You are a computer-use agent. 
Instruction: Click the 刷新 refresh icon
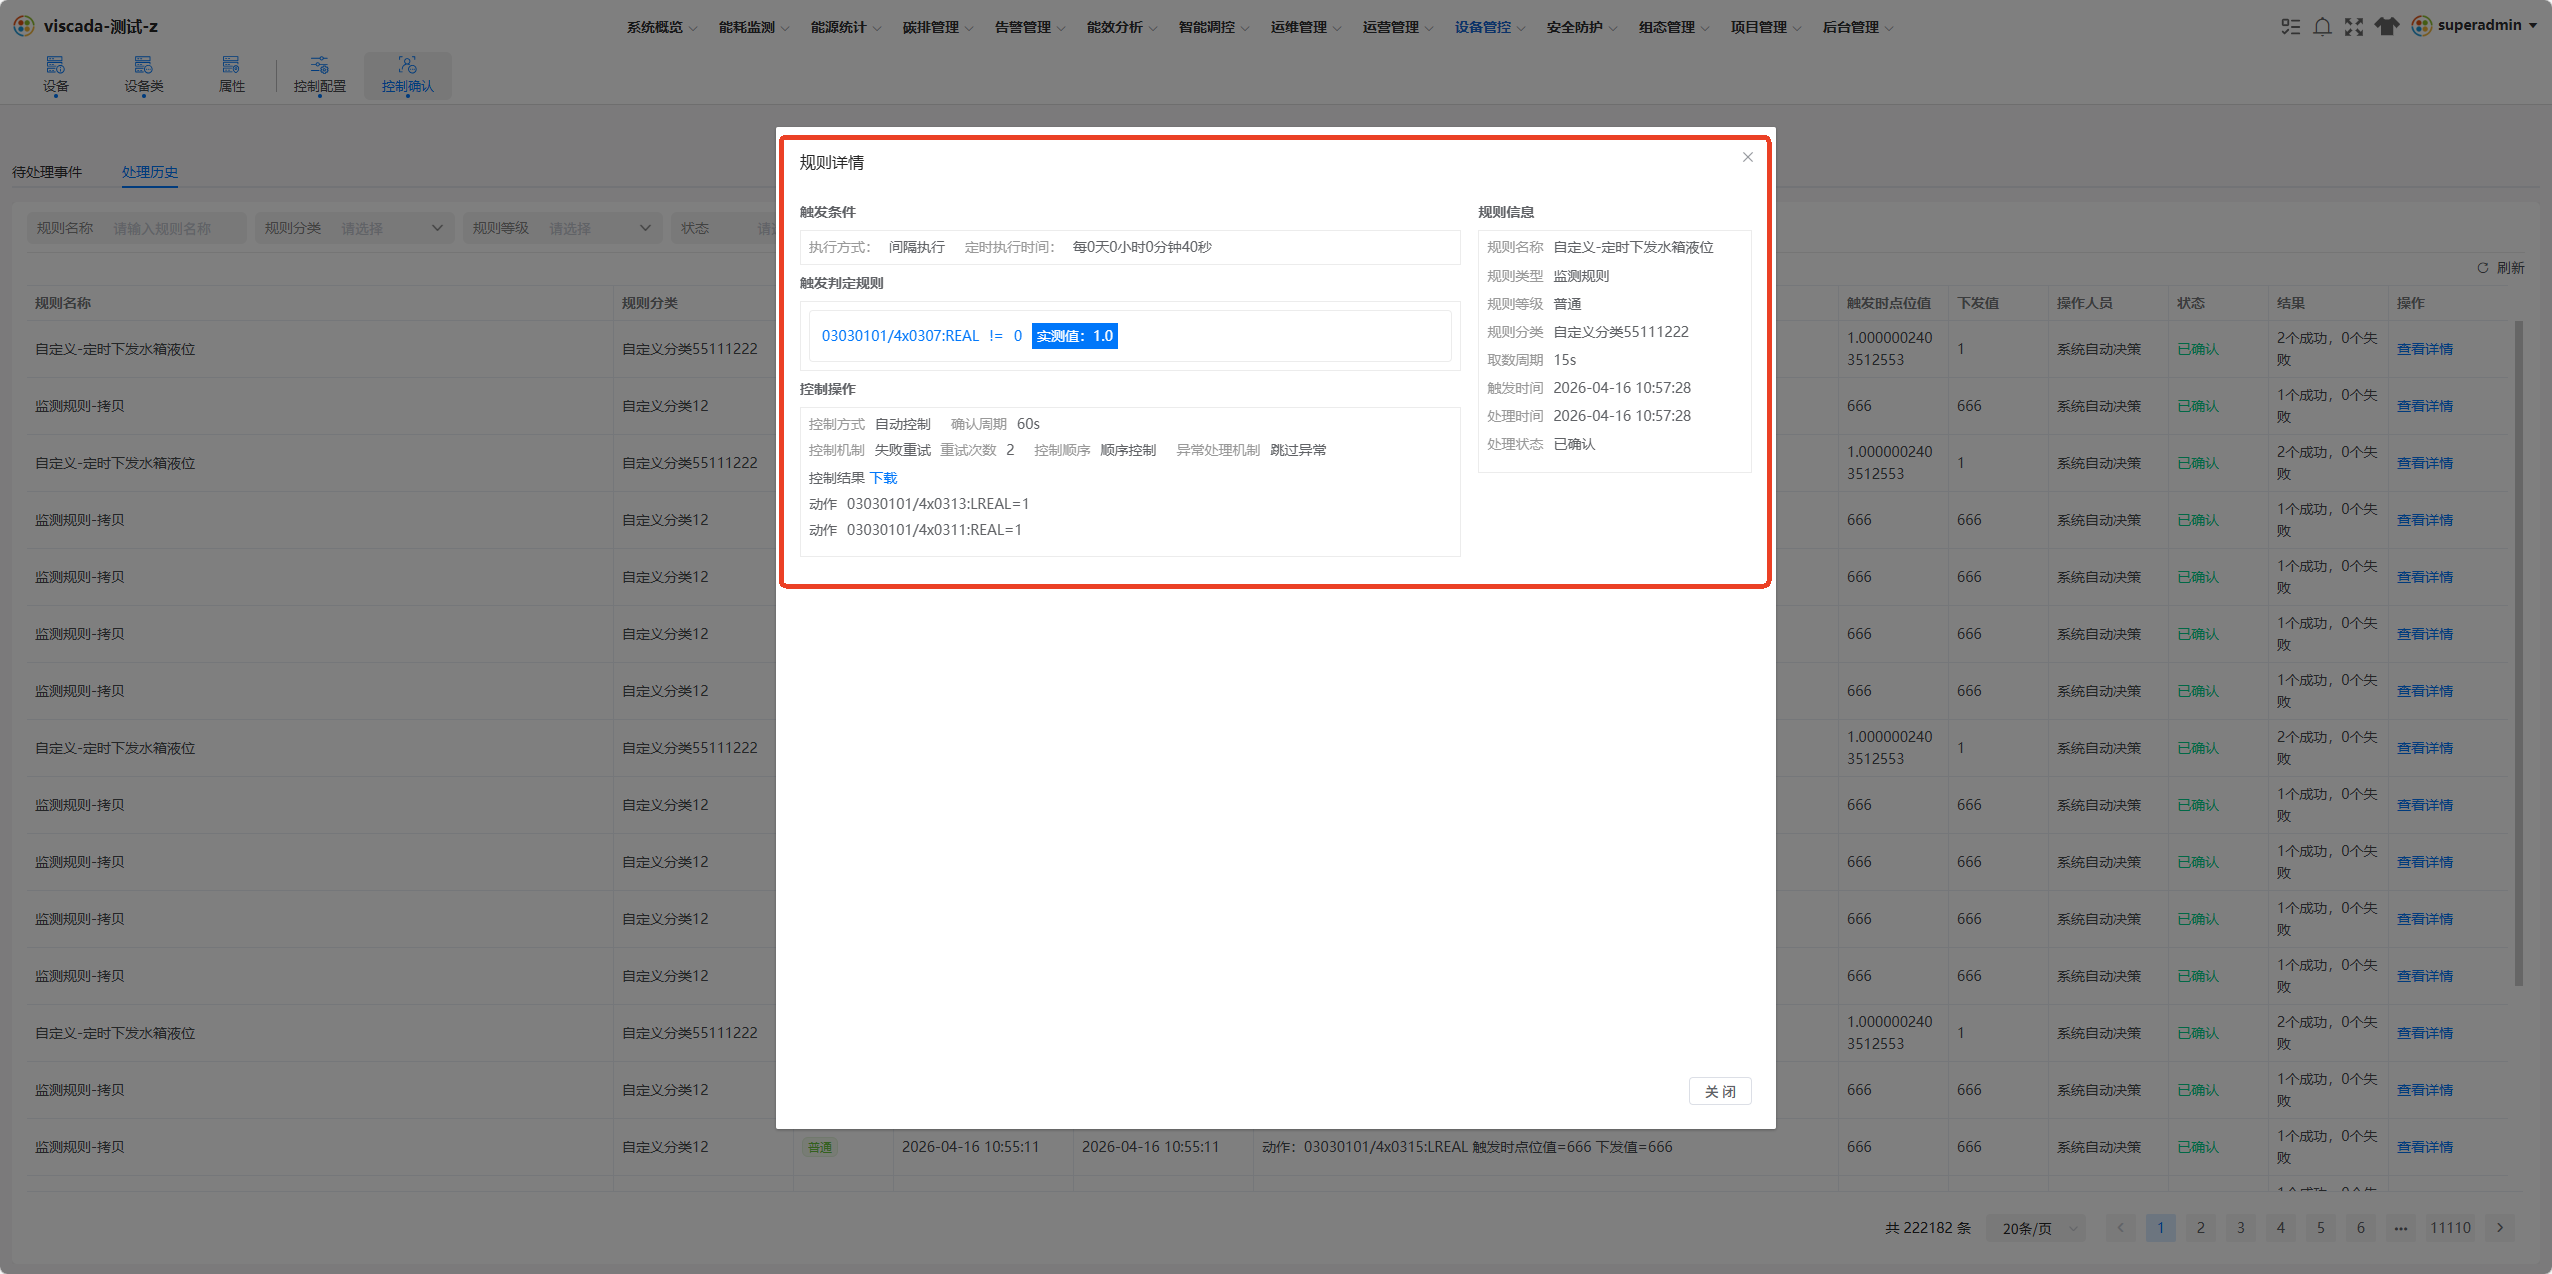coord(2483,268)
